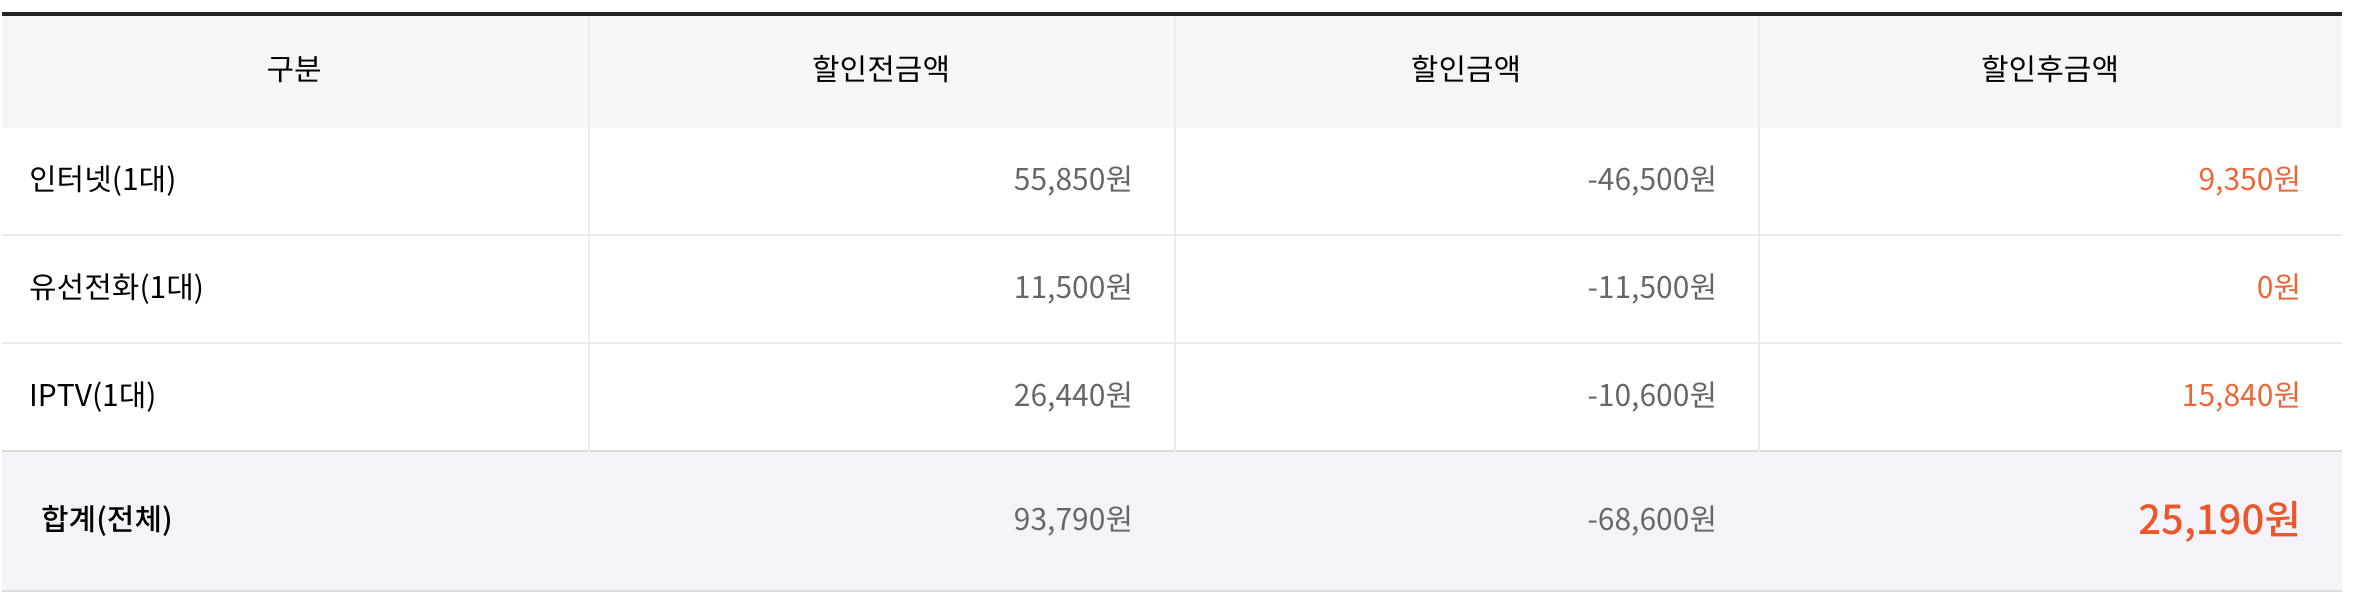Click the 할인후금액 column header
The width and height of the screenshot is (2356, 602).
[2050, 69]
